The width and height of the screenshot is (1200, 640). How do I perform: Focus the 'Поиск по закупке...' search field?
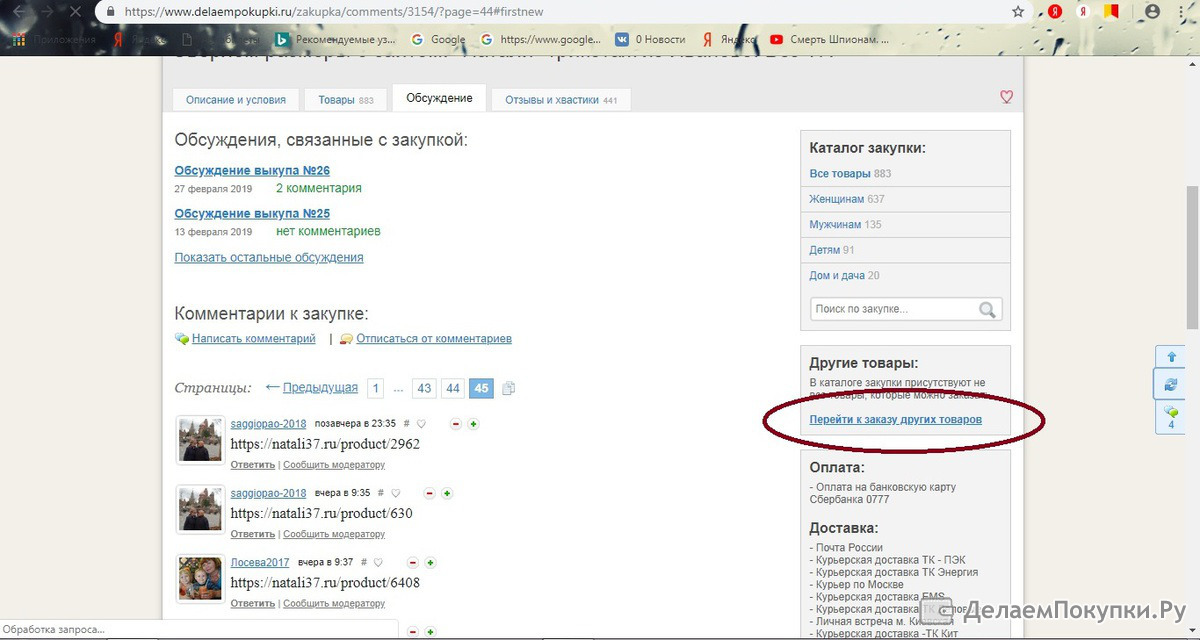pos(892,309)
